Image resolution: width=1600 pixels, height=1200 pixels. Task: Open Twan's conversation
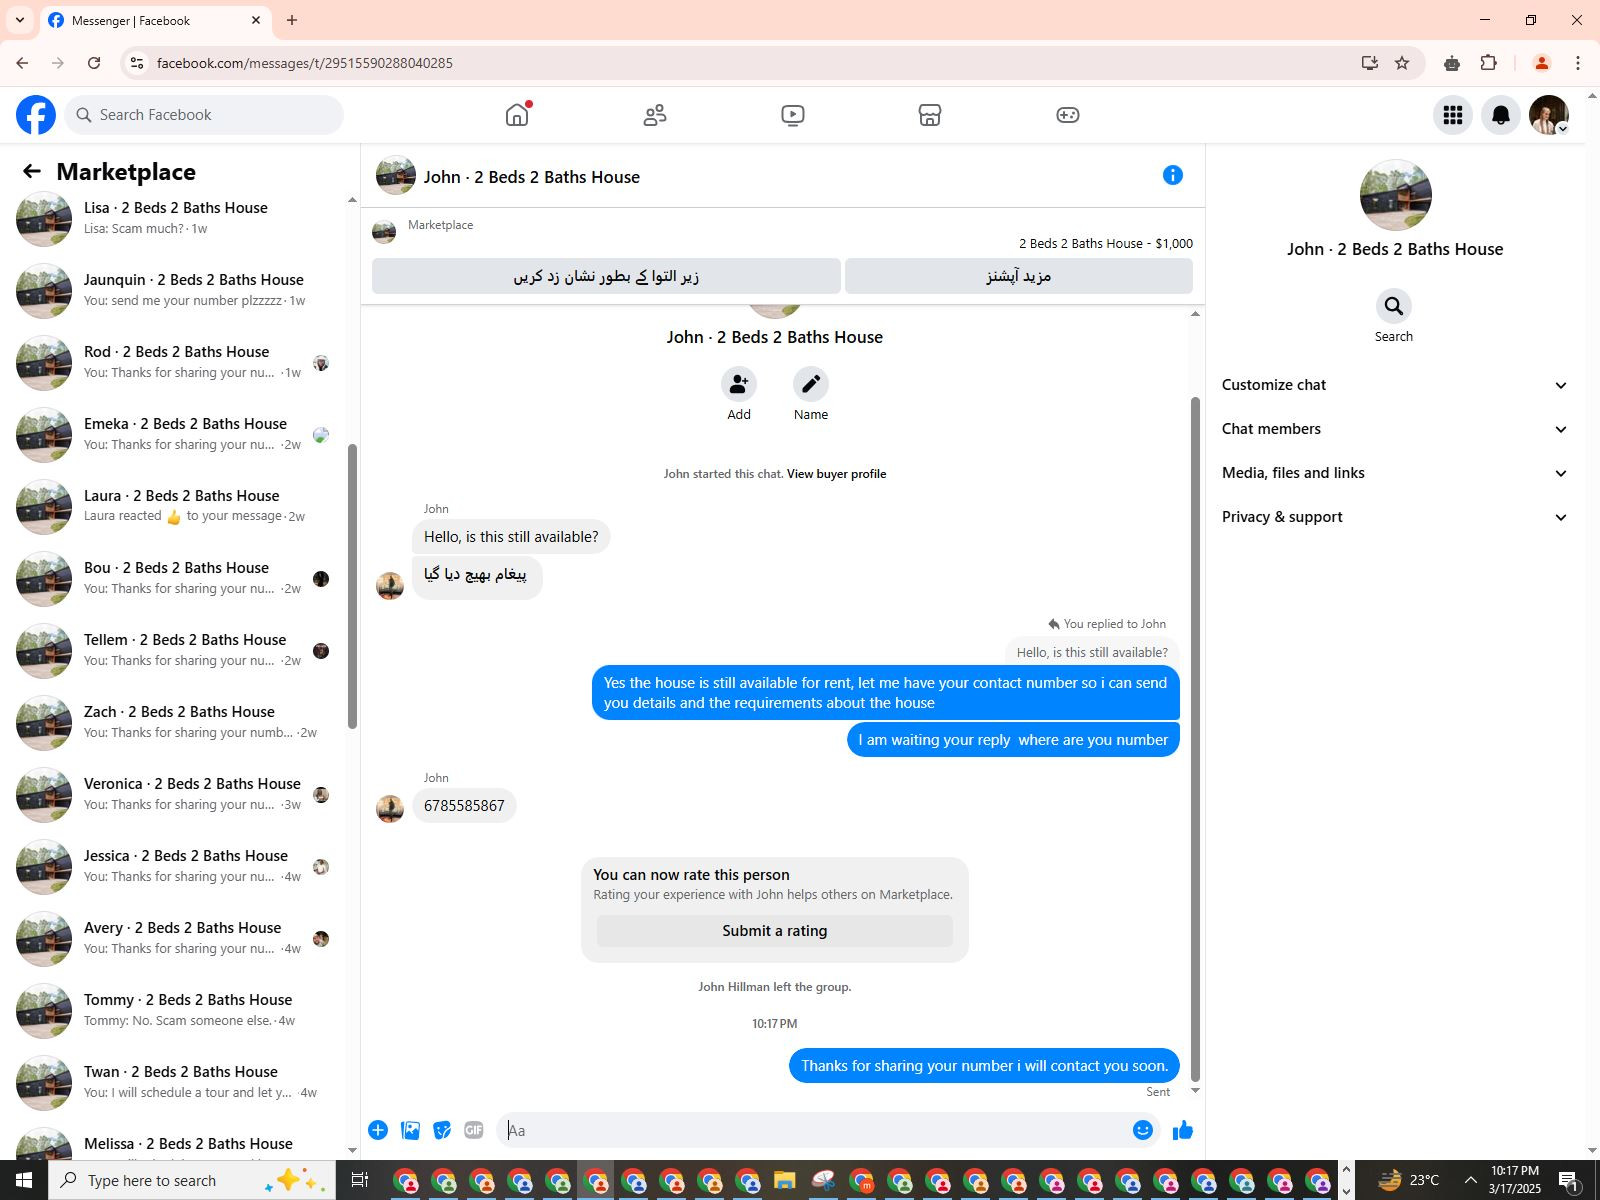point(176,1082)
